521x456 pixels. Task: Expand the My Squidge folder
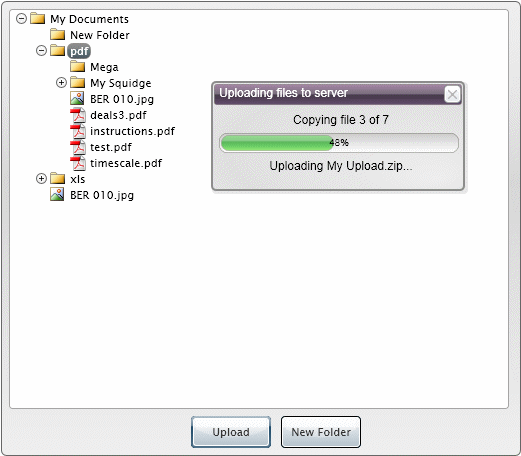coord(61,83)
